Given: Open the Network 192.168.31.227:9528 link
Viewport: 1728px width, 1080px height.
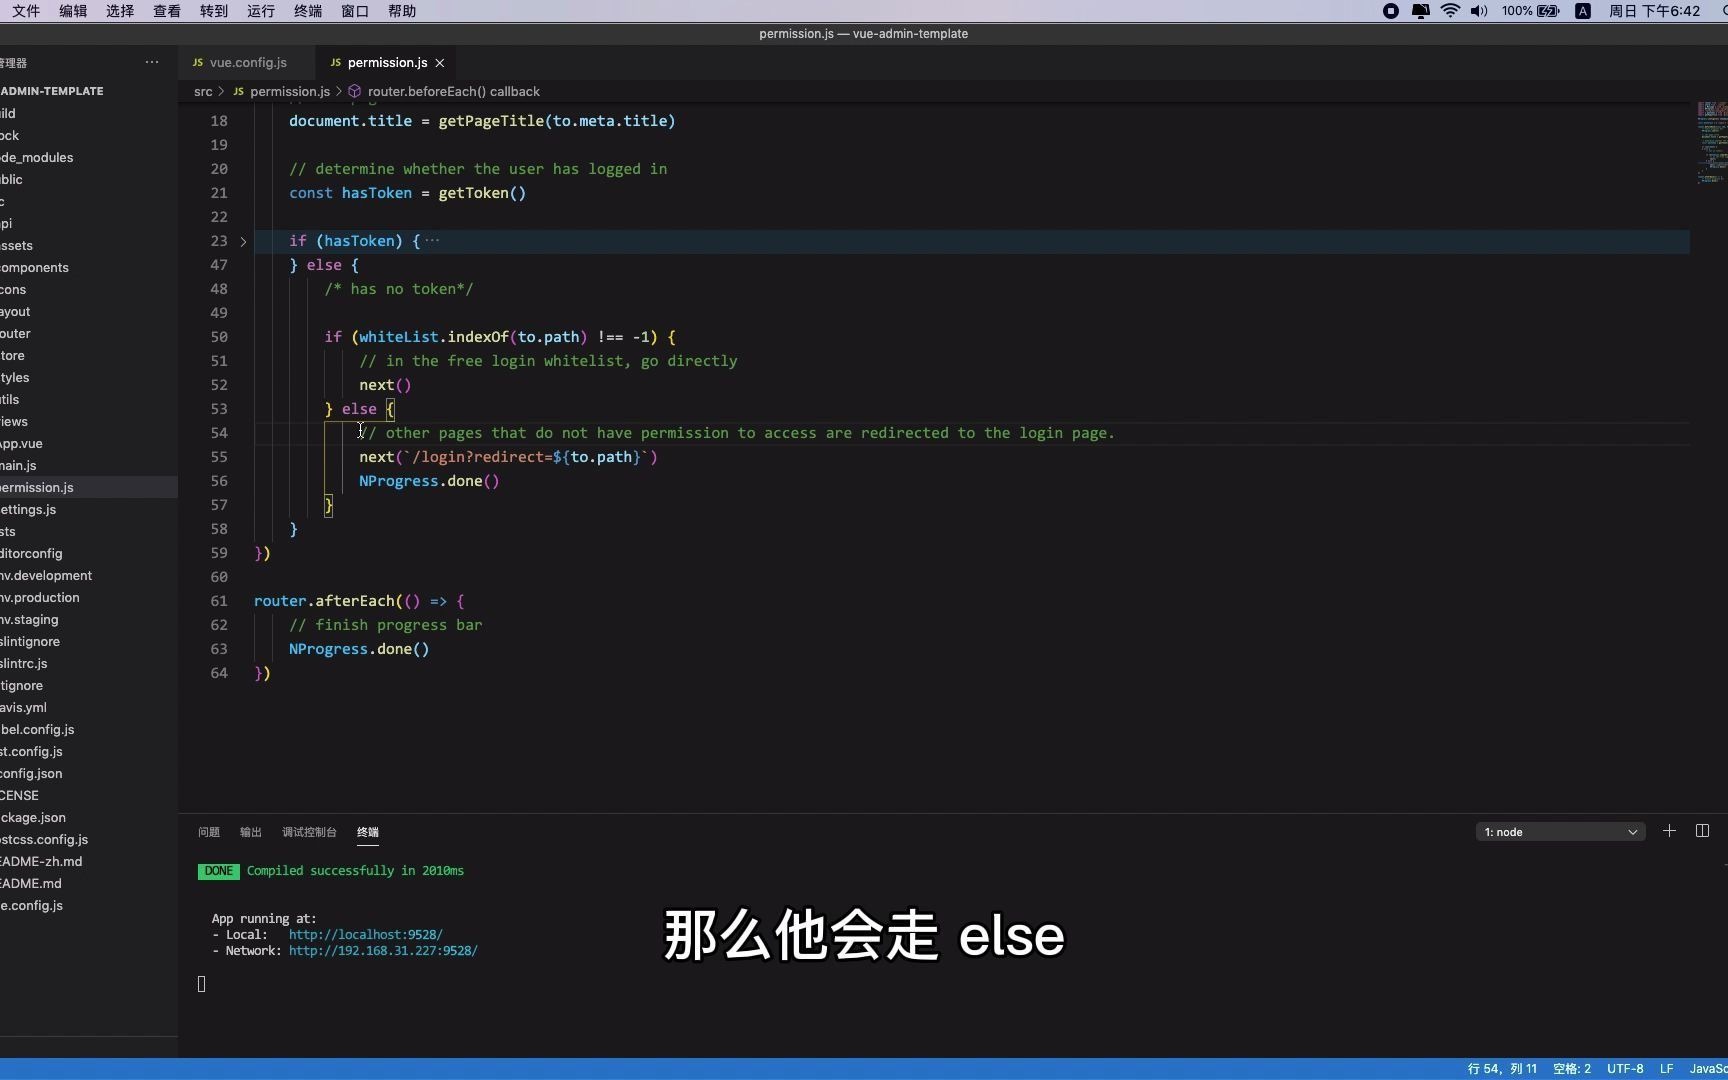Looking at the screenshot, I should pos(383,951).
